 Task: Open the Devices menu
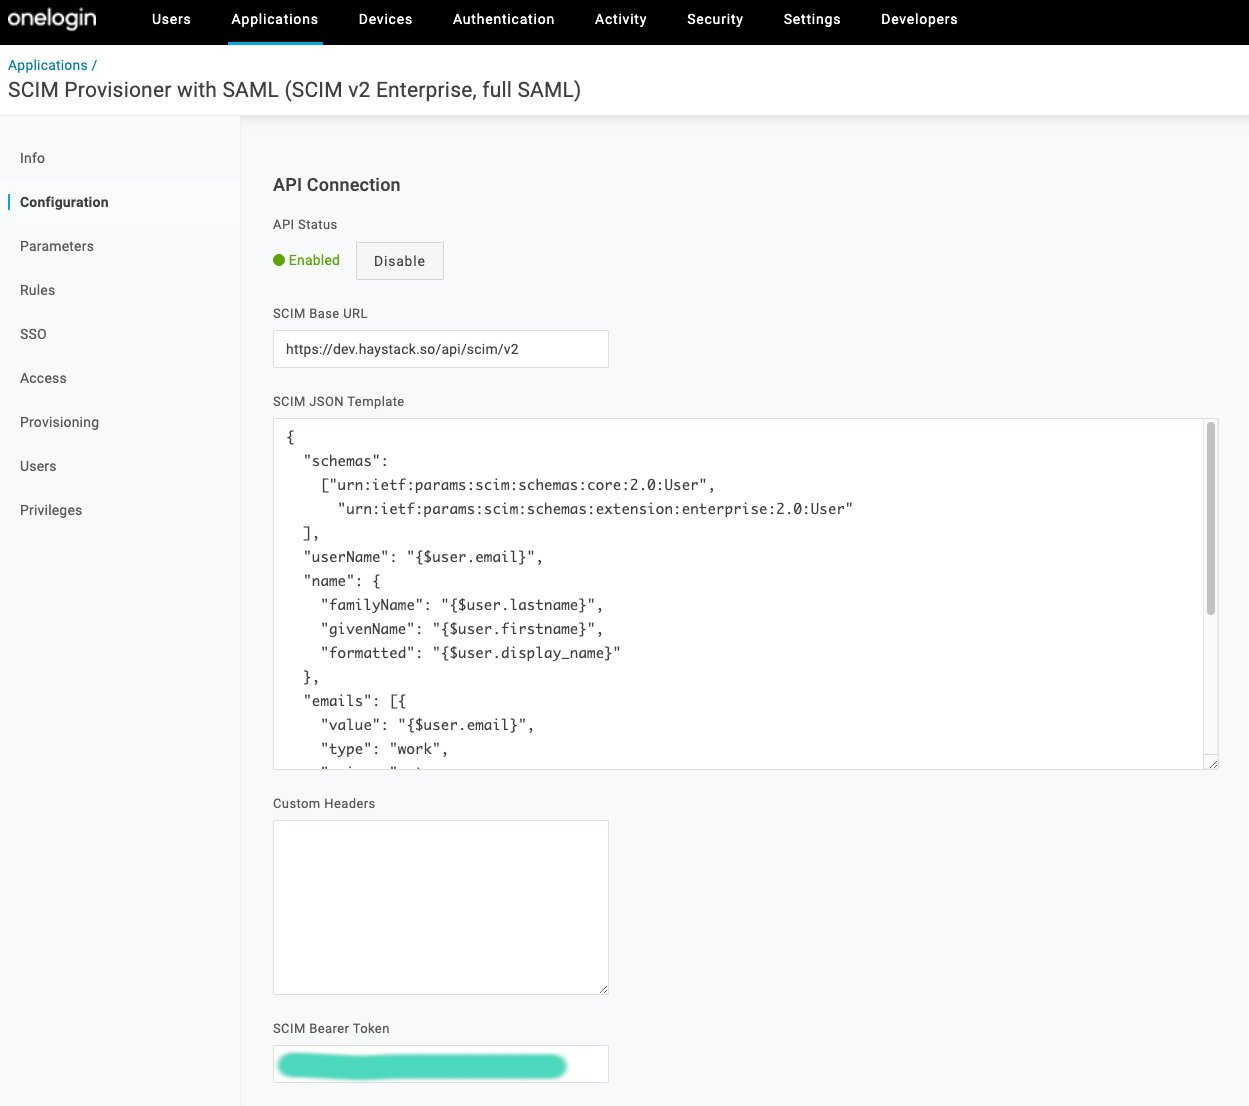(x=385, y=19)
